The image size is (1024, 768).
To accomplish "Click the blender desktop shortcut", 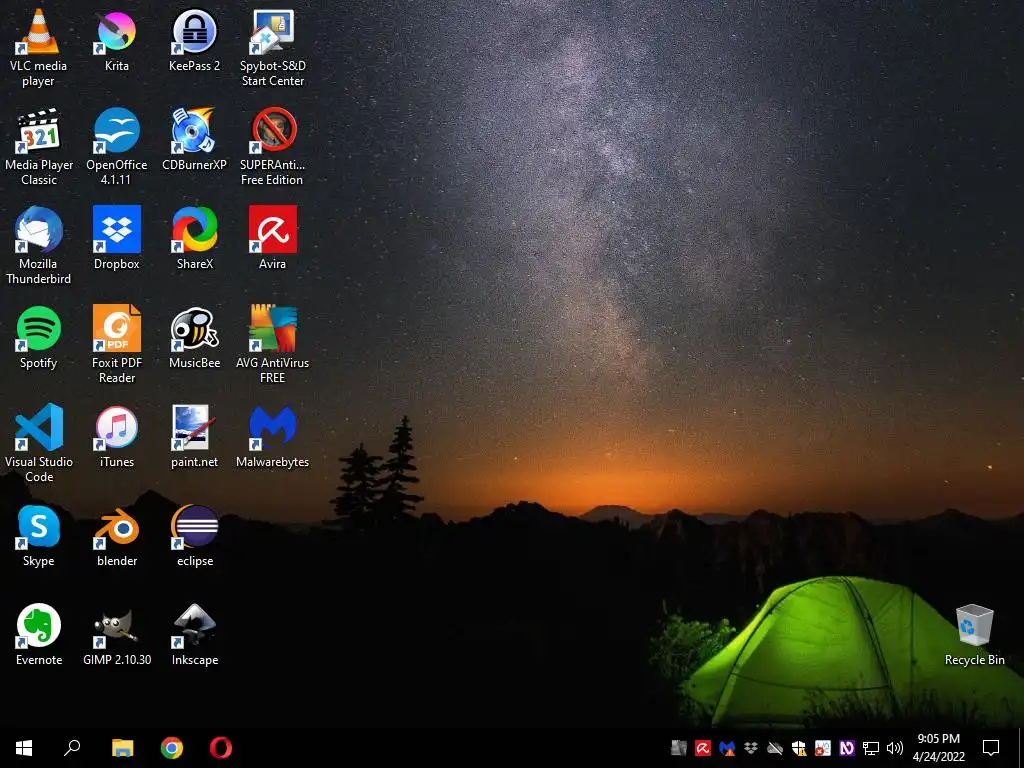I will pyautogui.click(x=116, y=536).
